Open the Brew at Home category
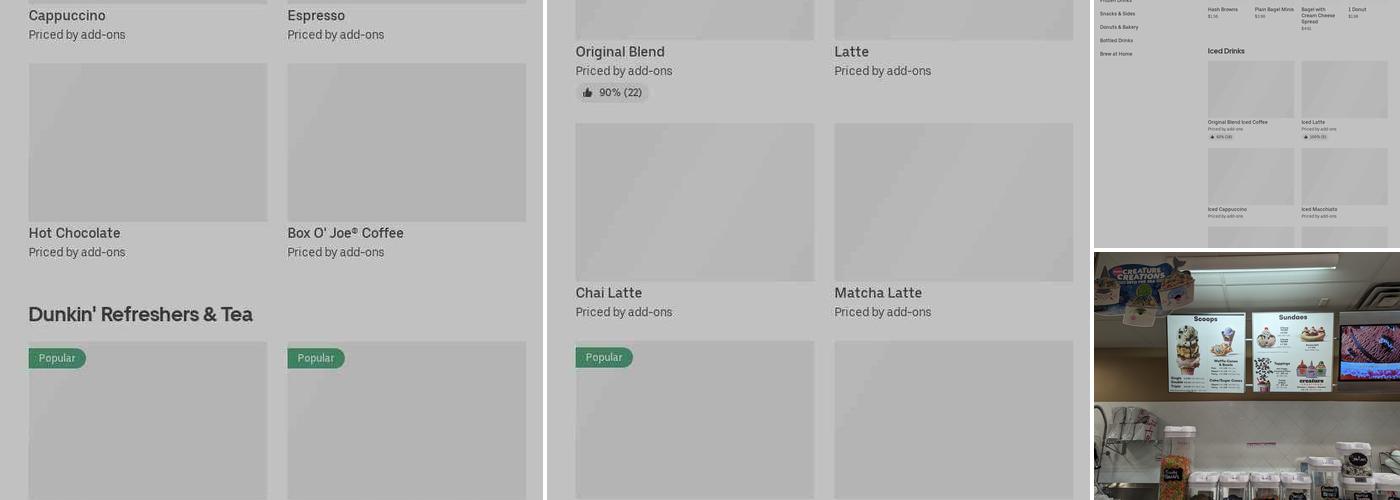 (x=1116, y=54)
